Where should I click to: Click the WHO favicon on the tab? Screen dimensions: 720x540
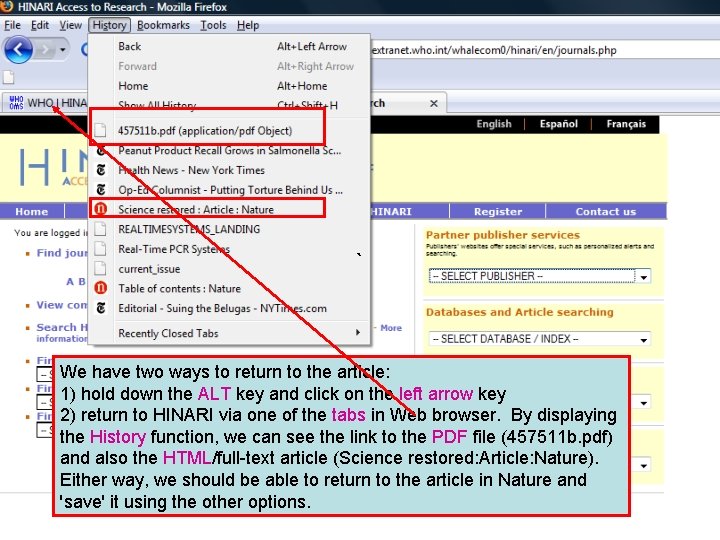coord(16,102)
